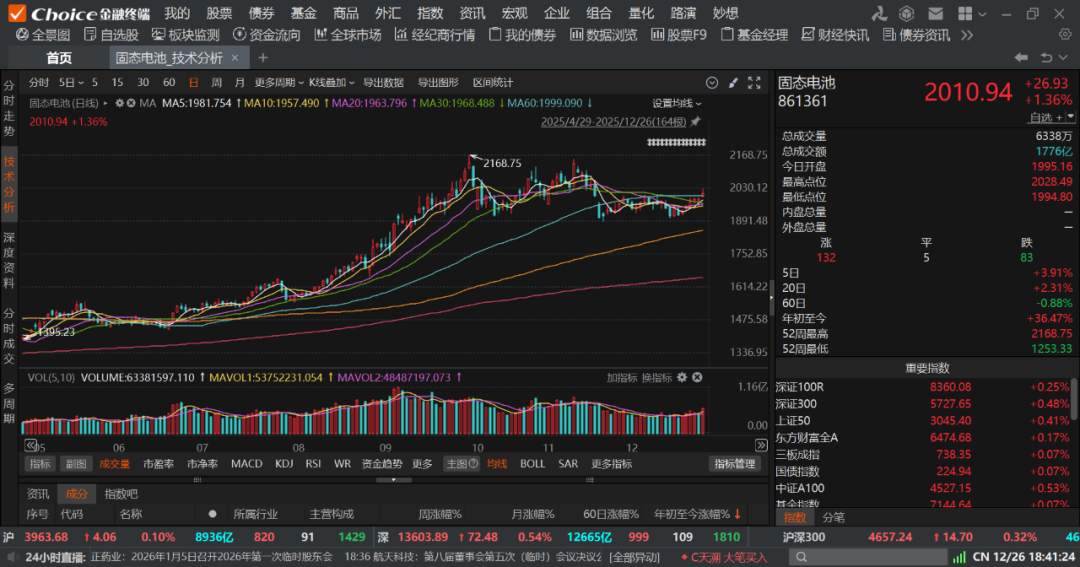Open 资金流向 toolbar shortcut
Viewport: 1080px width, 567px height.
point(267,35)
